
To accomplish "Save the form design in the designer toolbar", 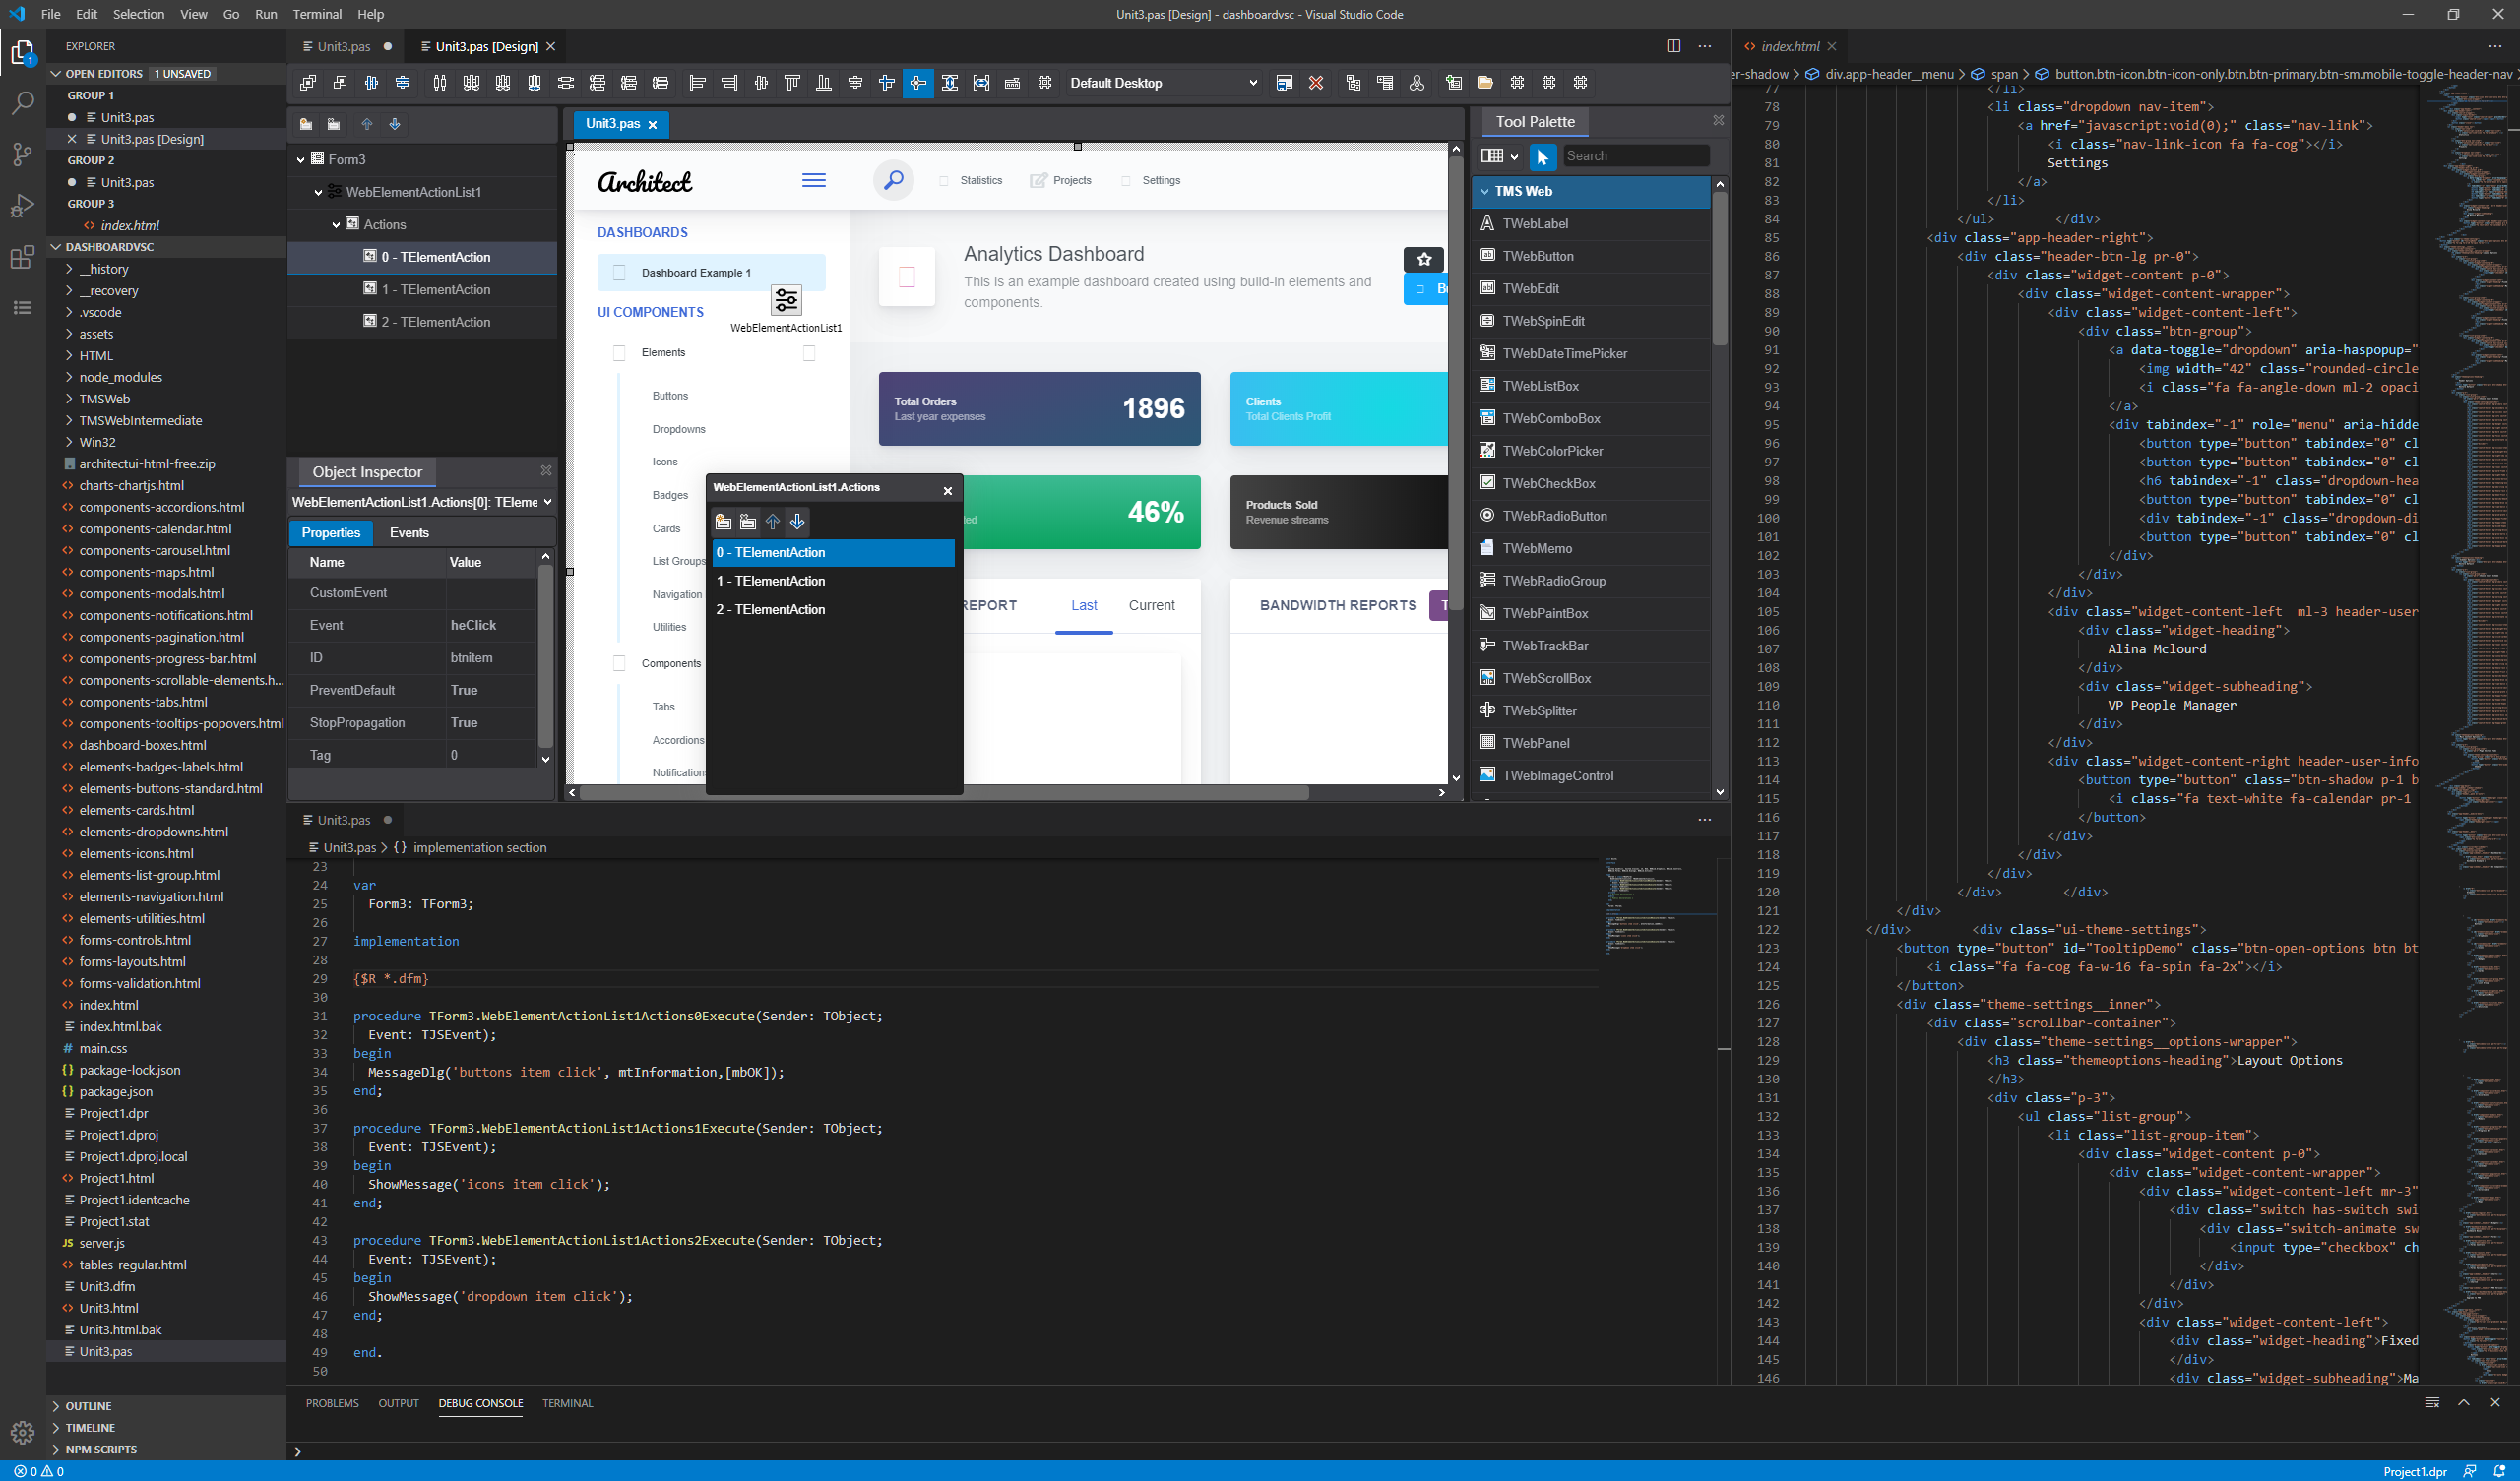I will tap(1284, 83).
